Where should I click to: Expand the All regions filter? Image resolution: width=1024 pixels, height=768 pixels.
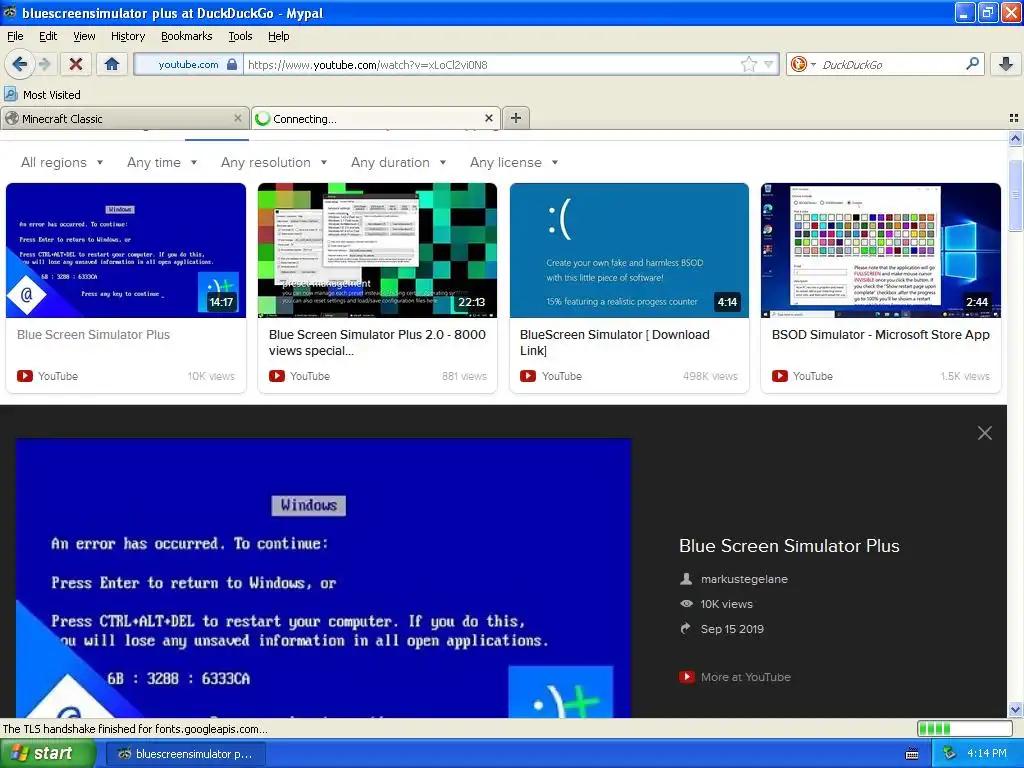tap(62, 162)
